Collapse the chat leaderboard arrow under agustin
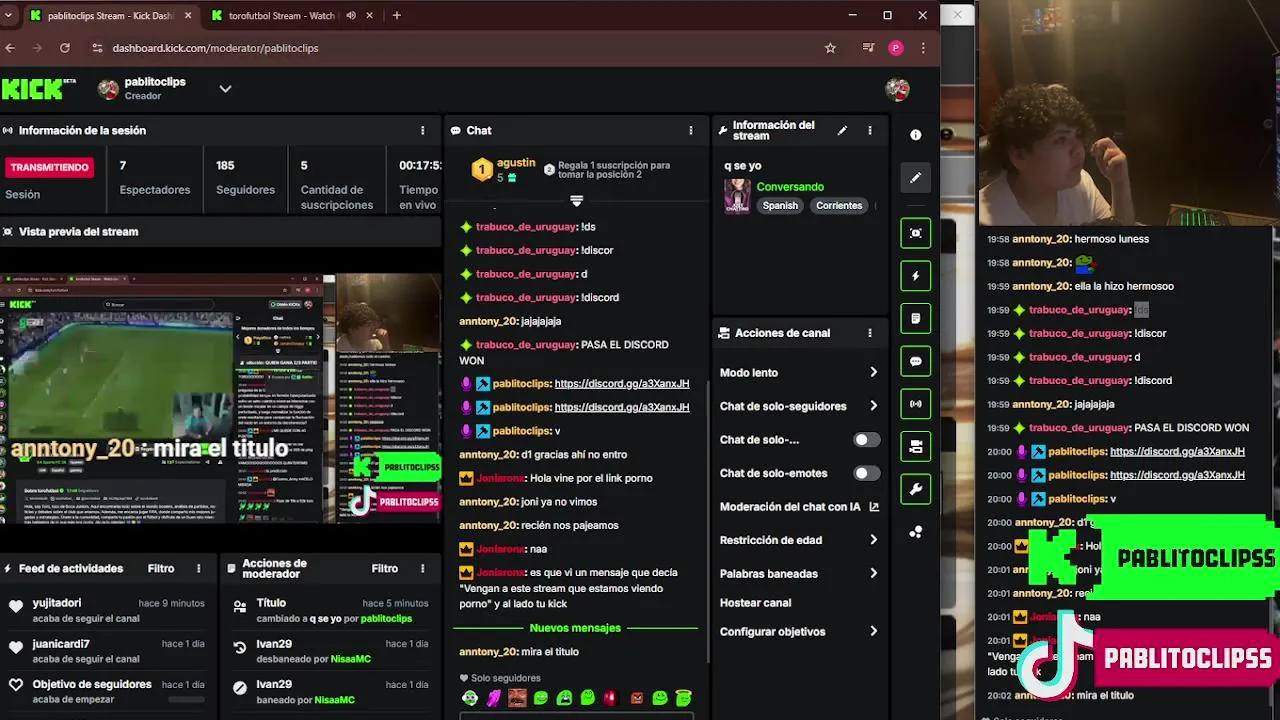1280x720 pixels. 576,201
